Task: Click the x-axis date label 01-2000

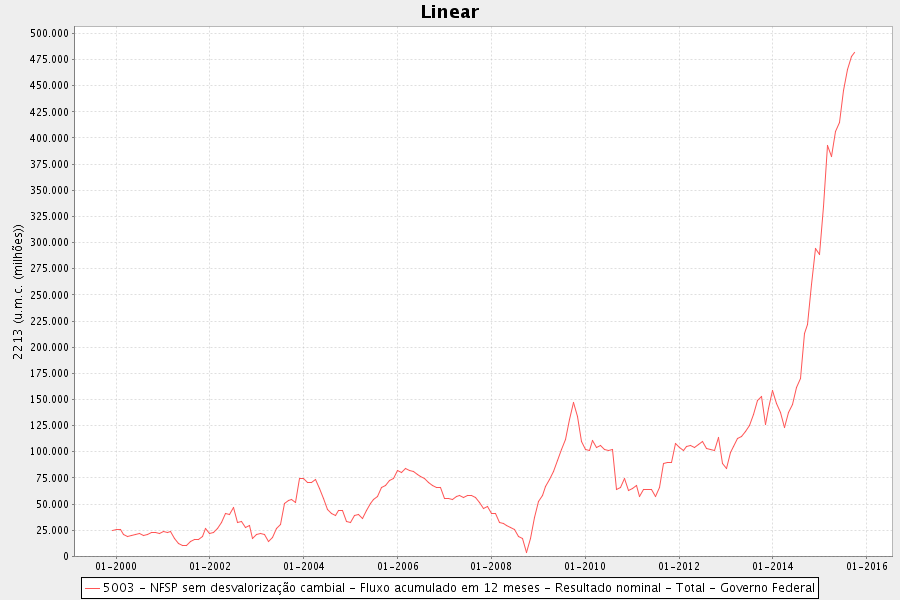Action: pyautogui.click(x=116, y=567)
